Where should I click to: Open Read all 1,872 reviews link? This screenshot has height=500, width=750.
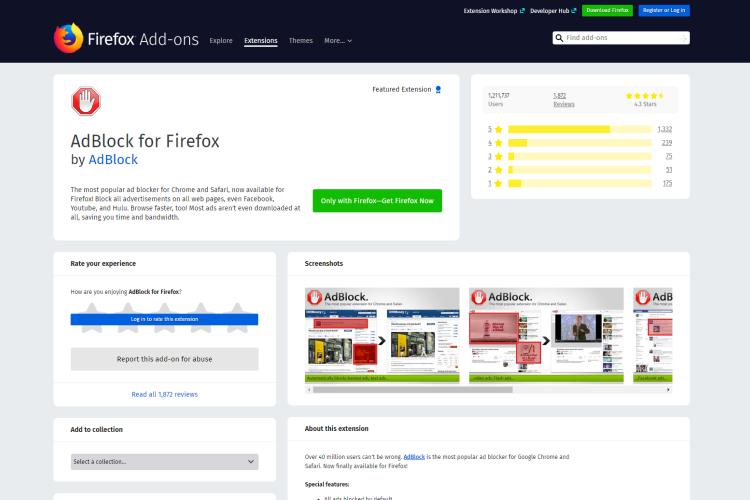[x=165, y=394]
